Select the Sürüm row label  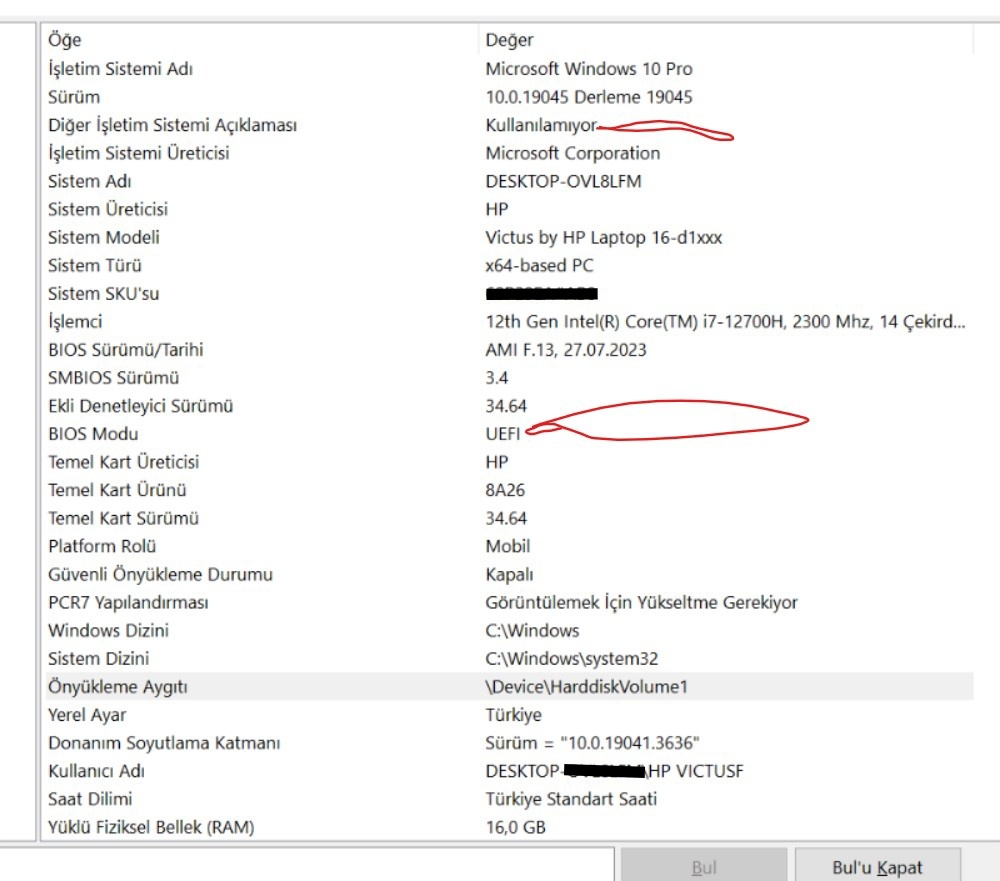point(74,97)
